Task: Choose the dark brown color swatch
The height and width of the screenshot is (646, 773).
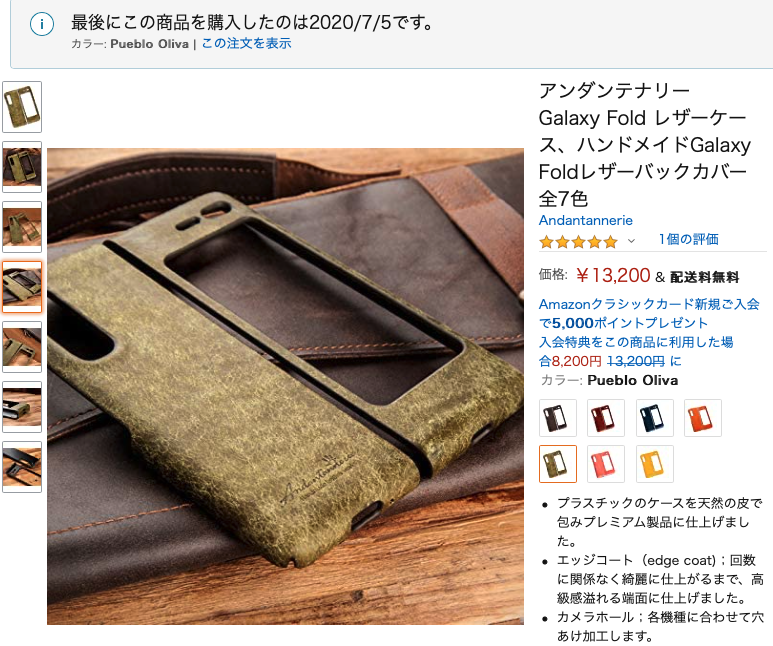Action: (x=558, y=418)
